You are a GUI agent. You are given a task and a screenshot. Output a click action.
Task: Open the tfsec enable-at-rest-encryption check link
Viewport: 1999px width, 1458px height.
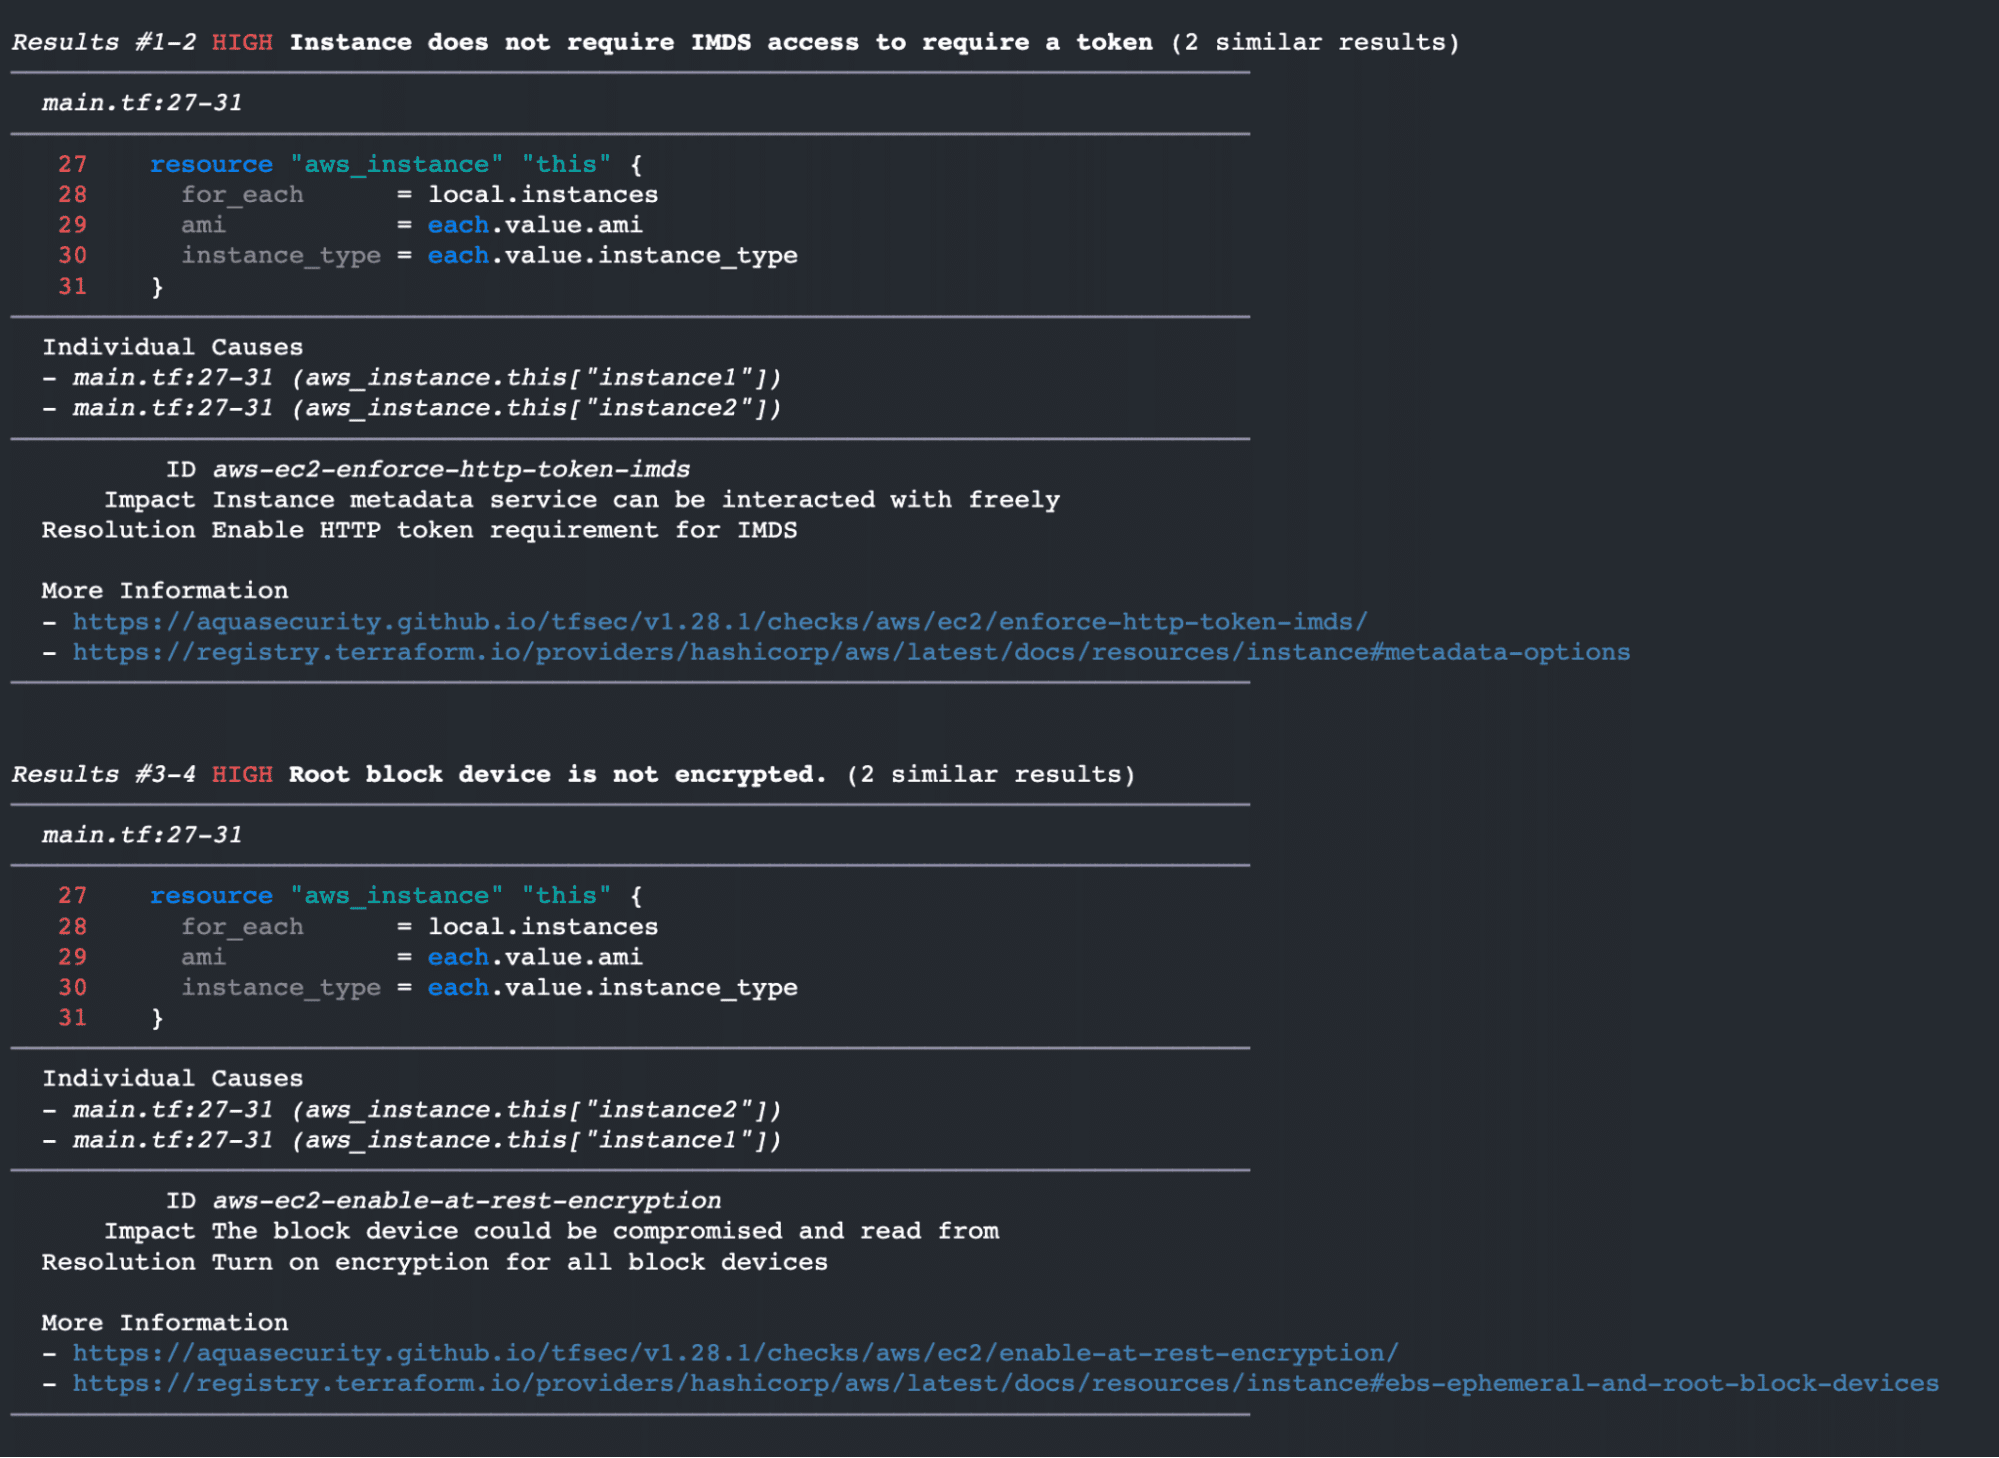click(x=735, y=1353)
